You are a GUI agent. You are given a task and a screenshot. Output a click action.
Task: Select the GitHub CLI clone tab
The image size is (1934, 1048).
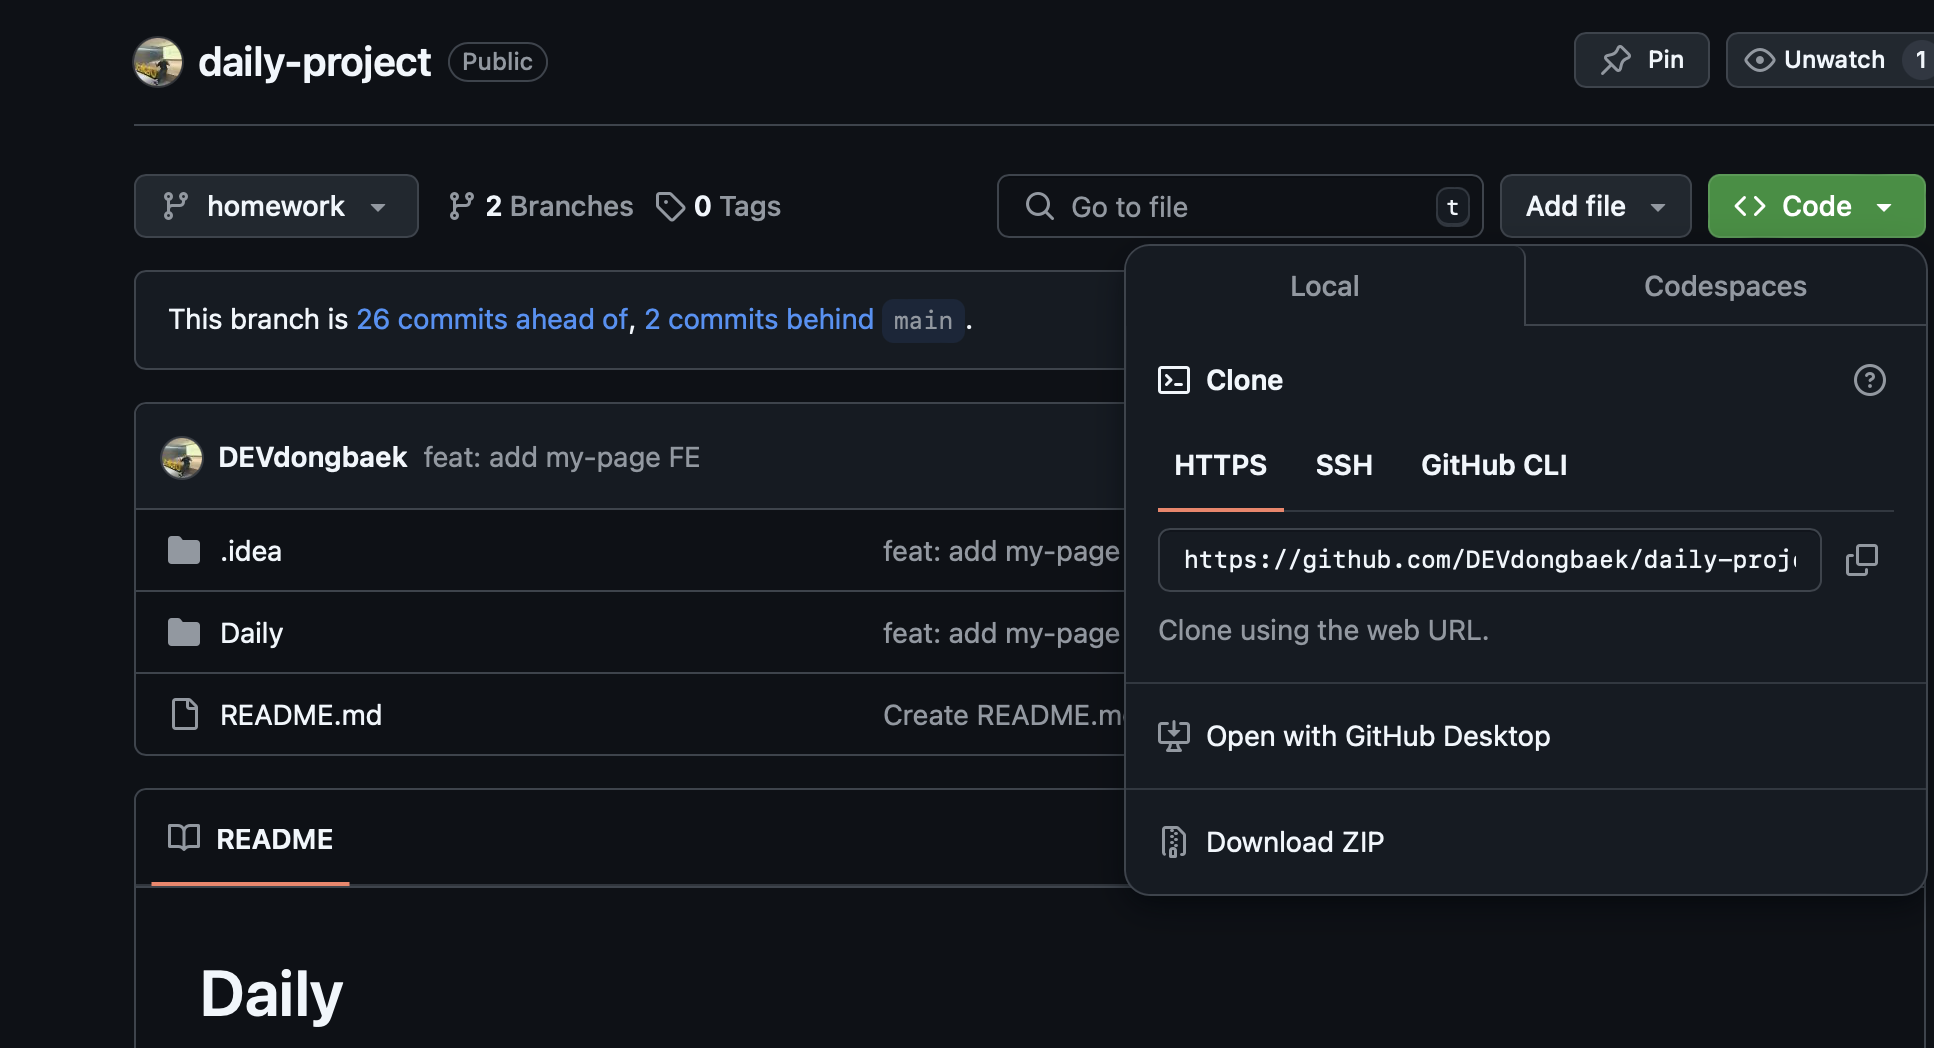coord(1494,466)
